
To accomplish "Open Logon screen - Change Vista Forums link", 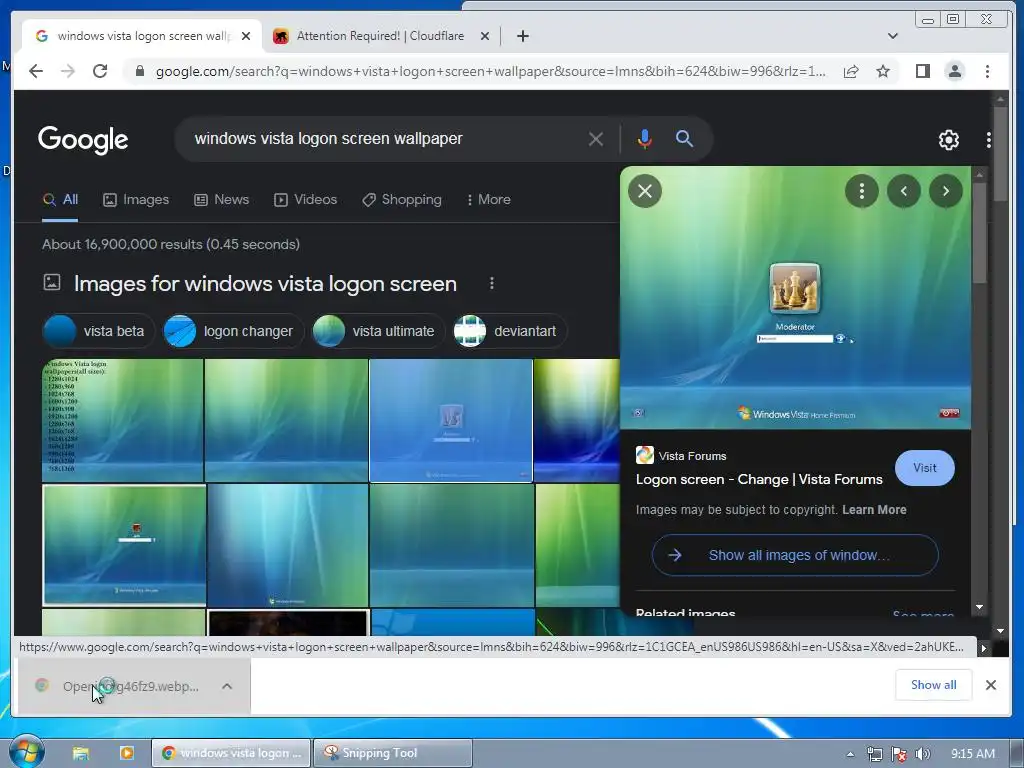I will point(759,479).
